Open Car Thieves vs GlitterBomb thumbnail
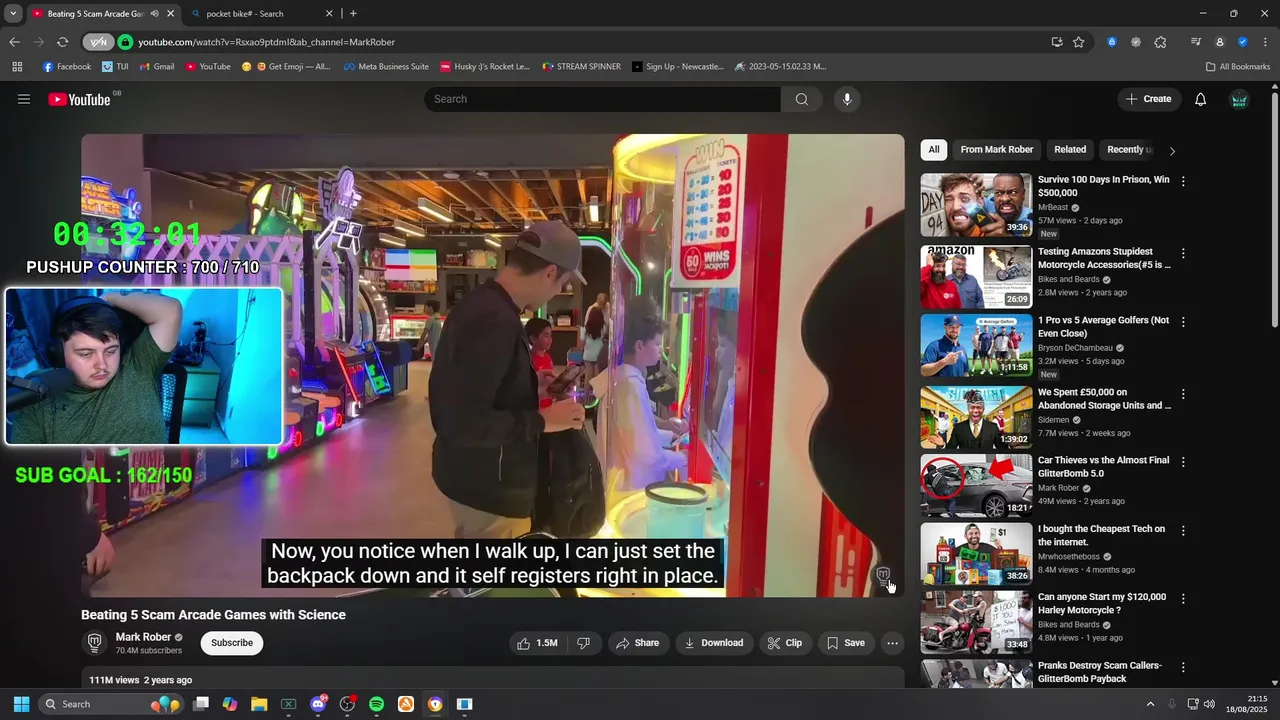1280x720 pixels. coord(976,486)
